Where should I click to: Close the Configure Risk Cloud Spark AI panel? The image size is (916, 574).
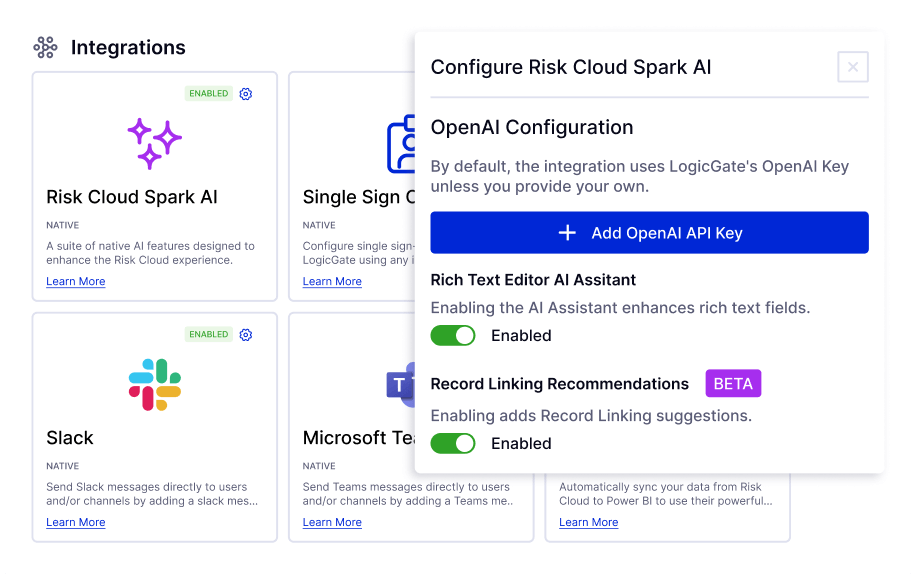[853, 67]
